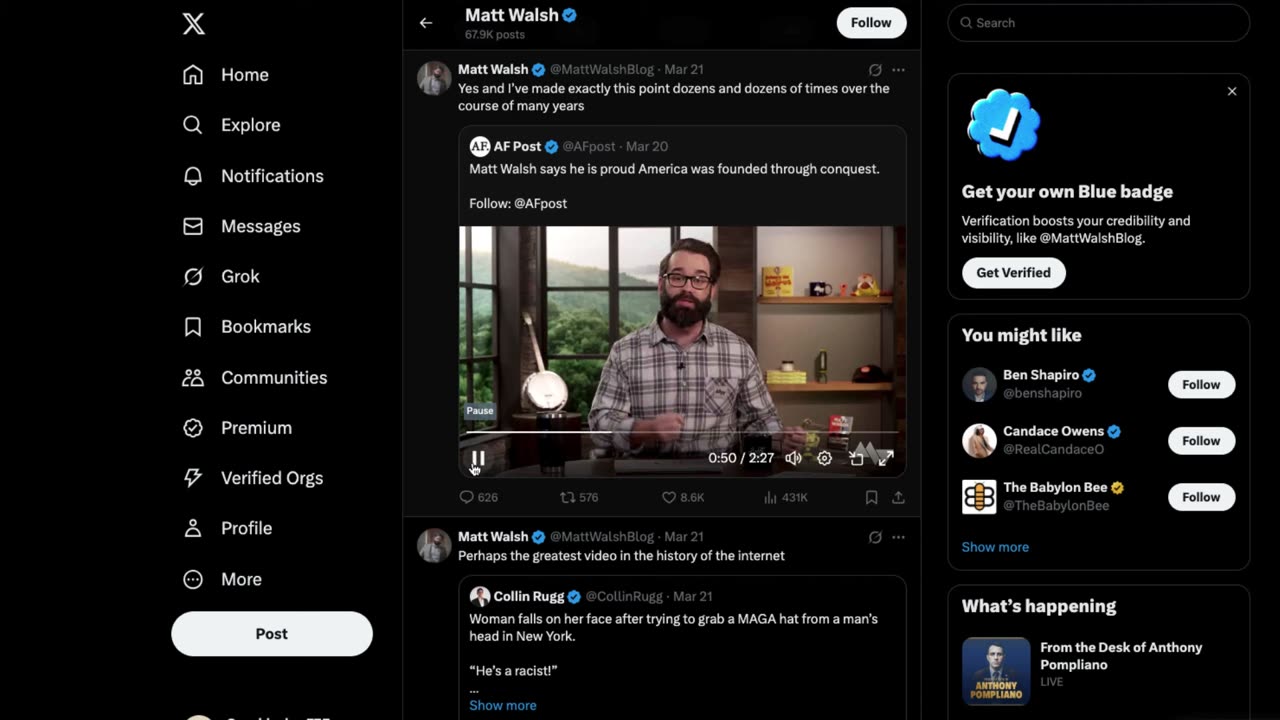
Task: Open The Babylon Bee avatar
Action: (979, 497)
